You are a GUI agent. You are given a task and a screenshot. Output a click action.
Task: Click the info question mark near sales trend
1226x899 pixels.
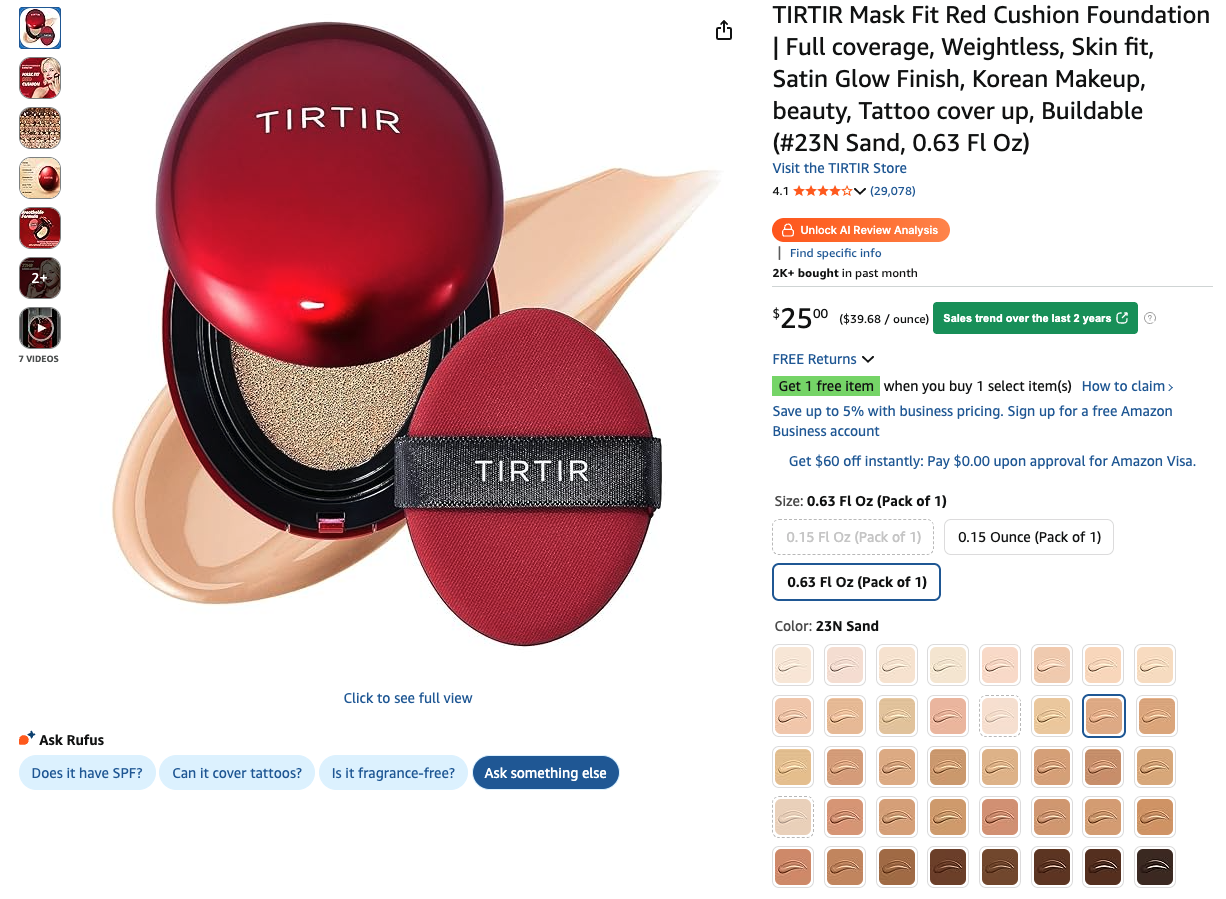tap(1150, 318)
